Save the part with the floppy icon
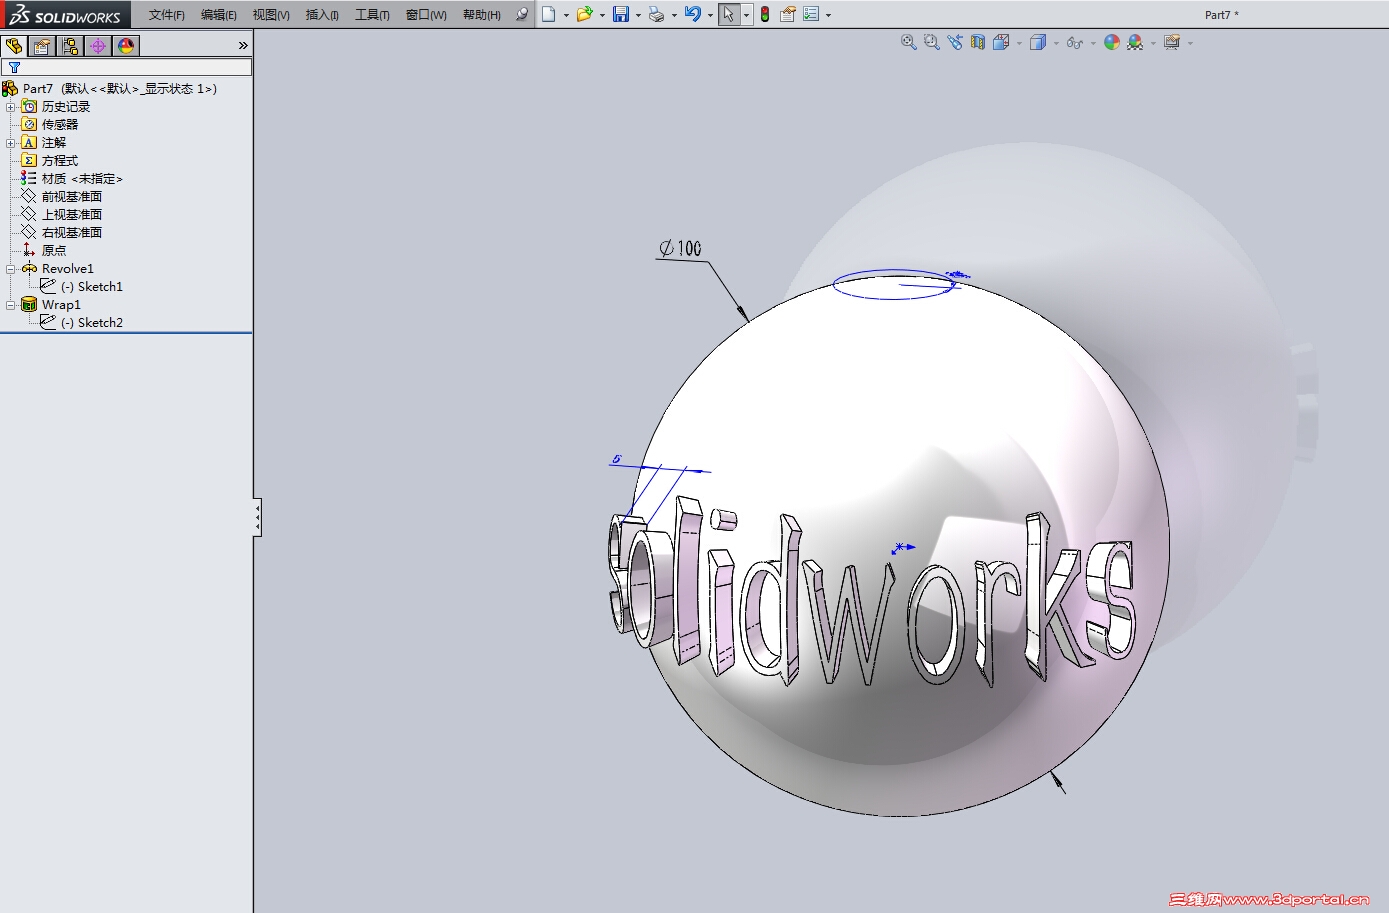1389x913 pixels. pos(621,14)
